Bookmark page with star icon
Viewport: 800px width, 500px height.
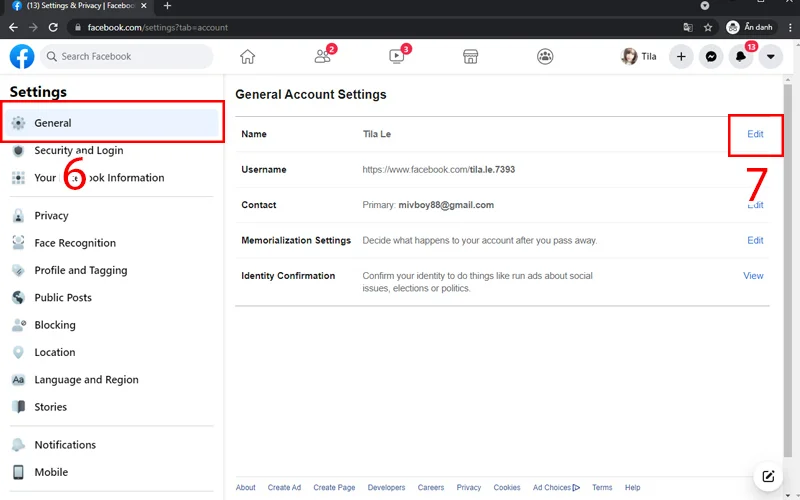(x=708, y=28)
